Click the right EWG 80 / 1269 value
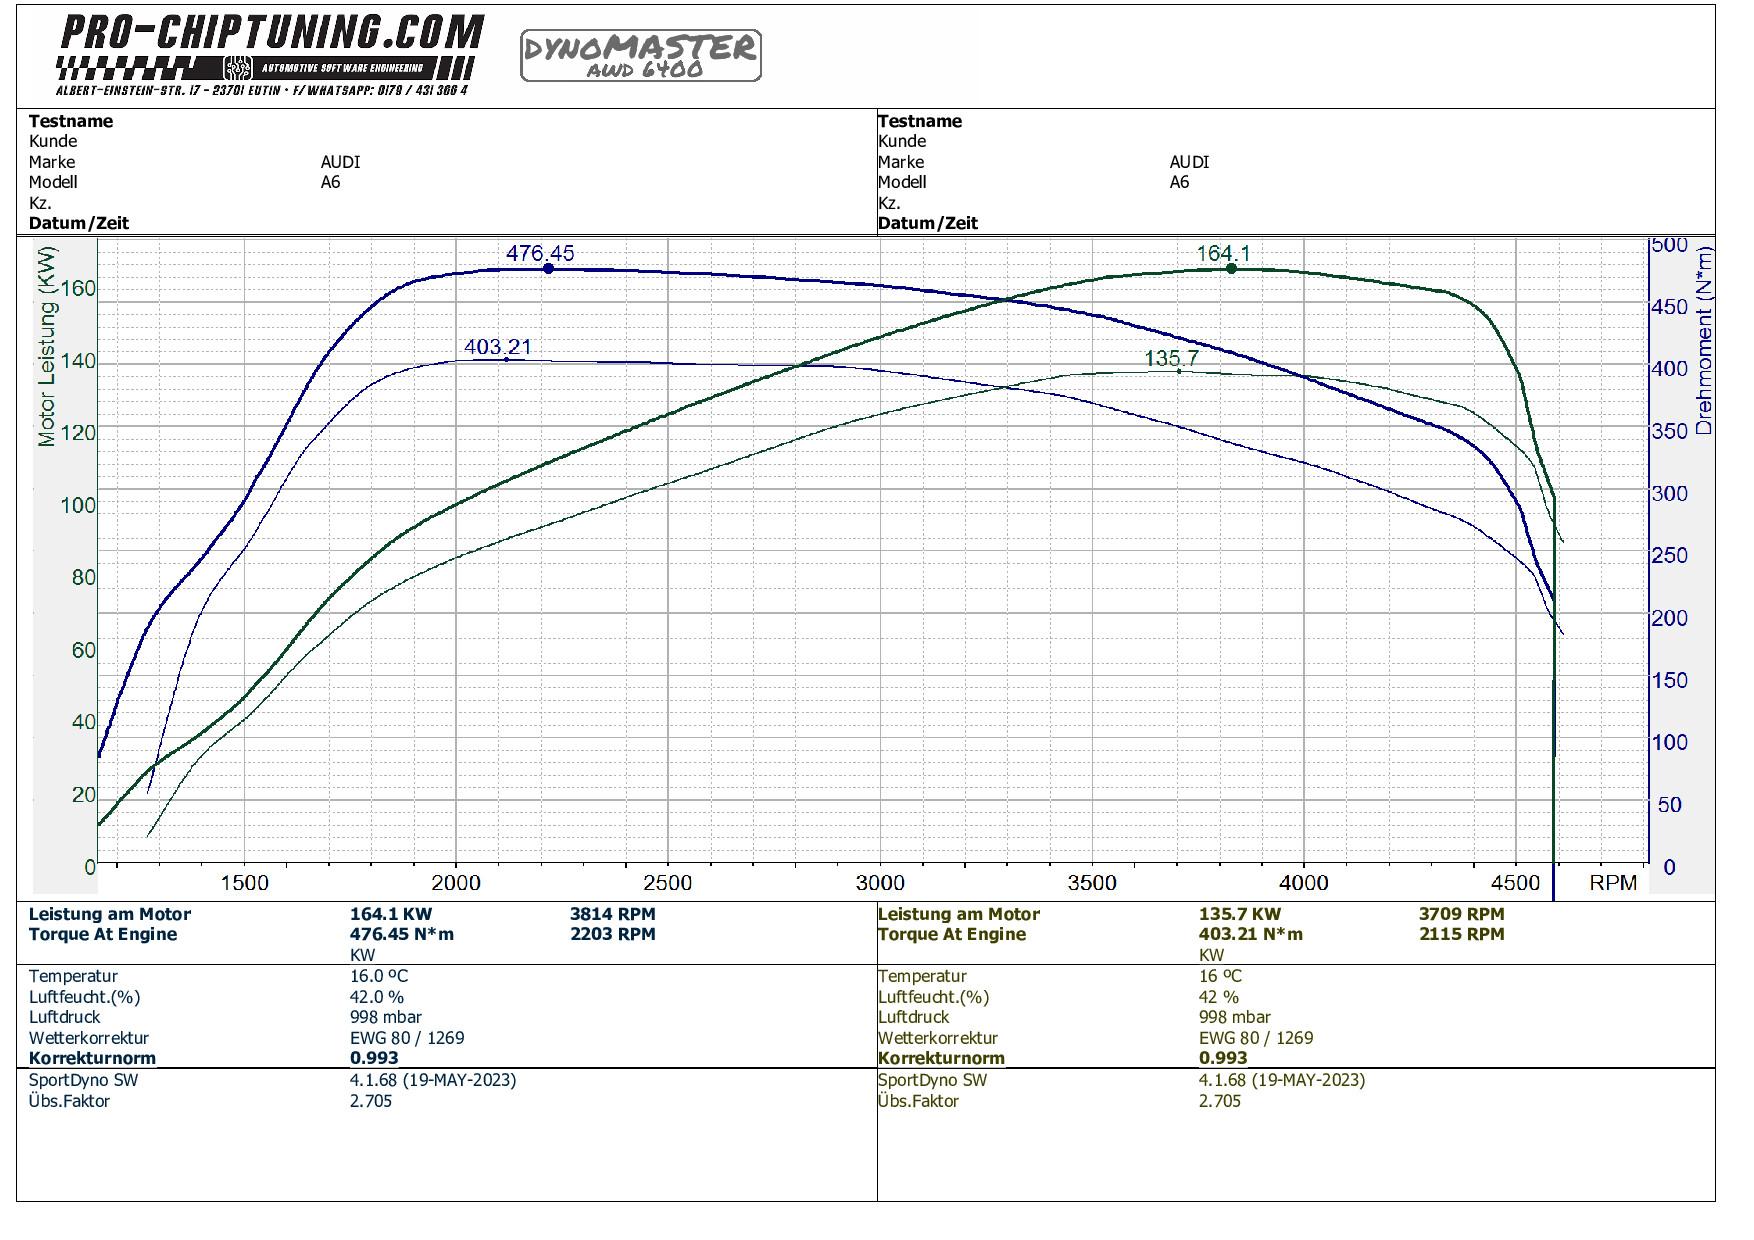The width and height of the screenshot is (1754, 1240). pos(1255,1038)
